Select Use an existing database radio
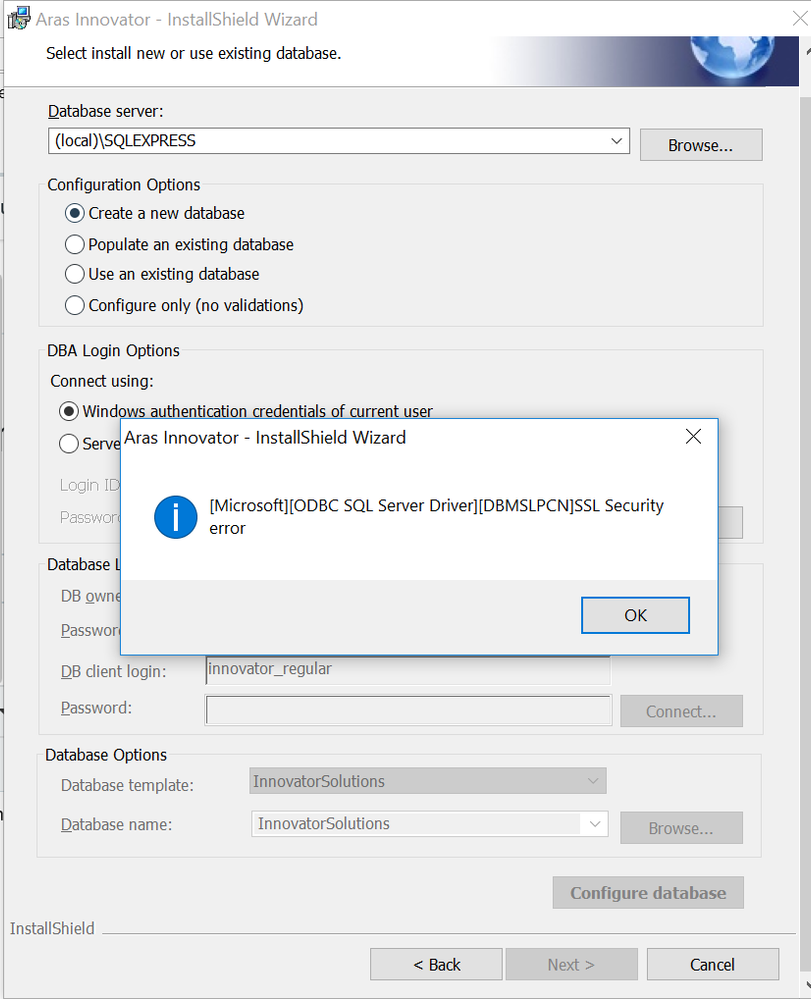 (75, 274)
